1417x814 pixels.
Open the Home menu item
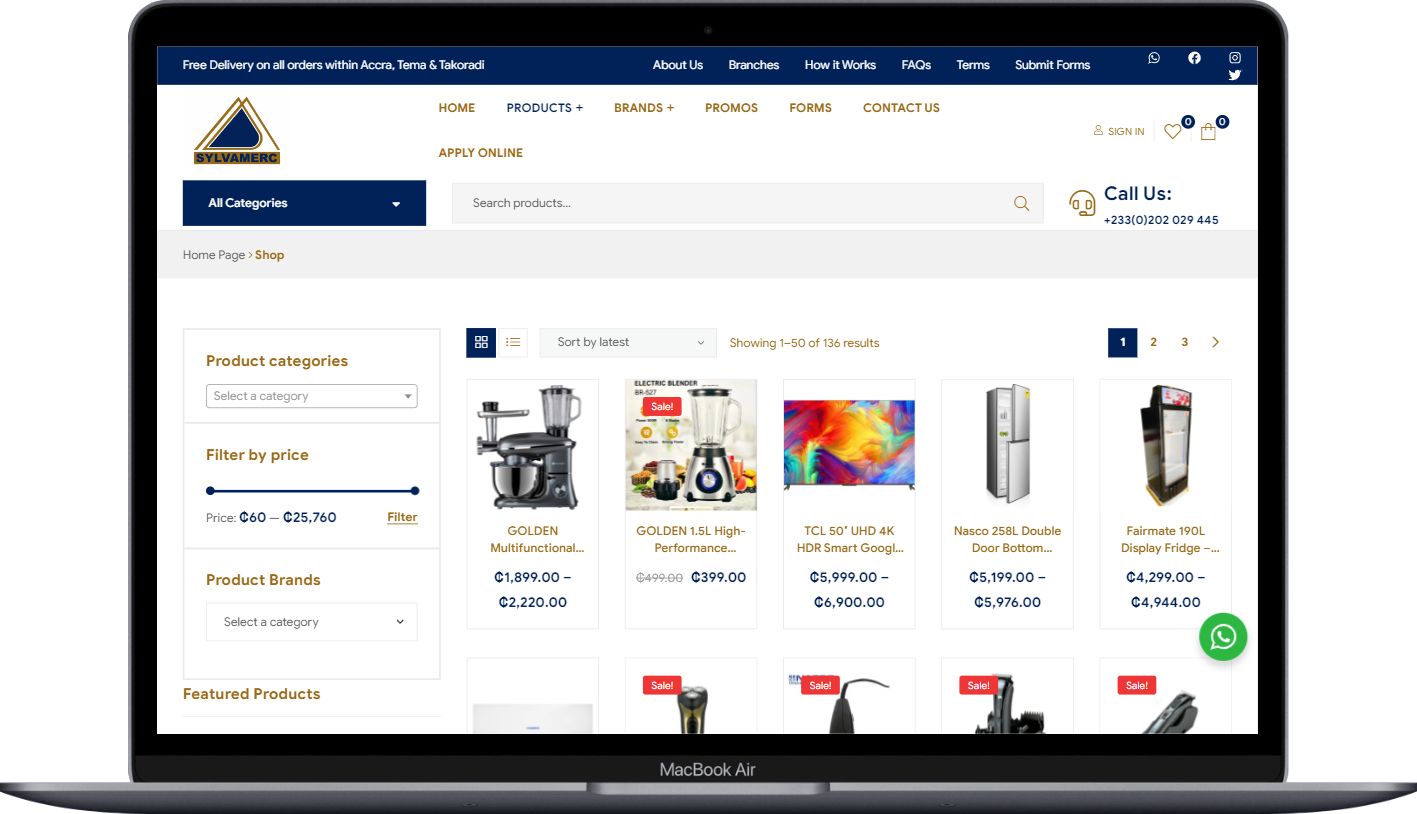(x=457, y=108)
